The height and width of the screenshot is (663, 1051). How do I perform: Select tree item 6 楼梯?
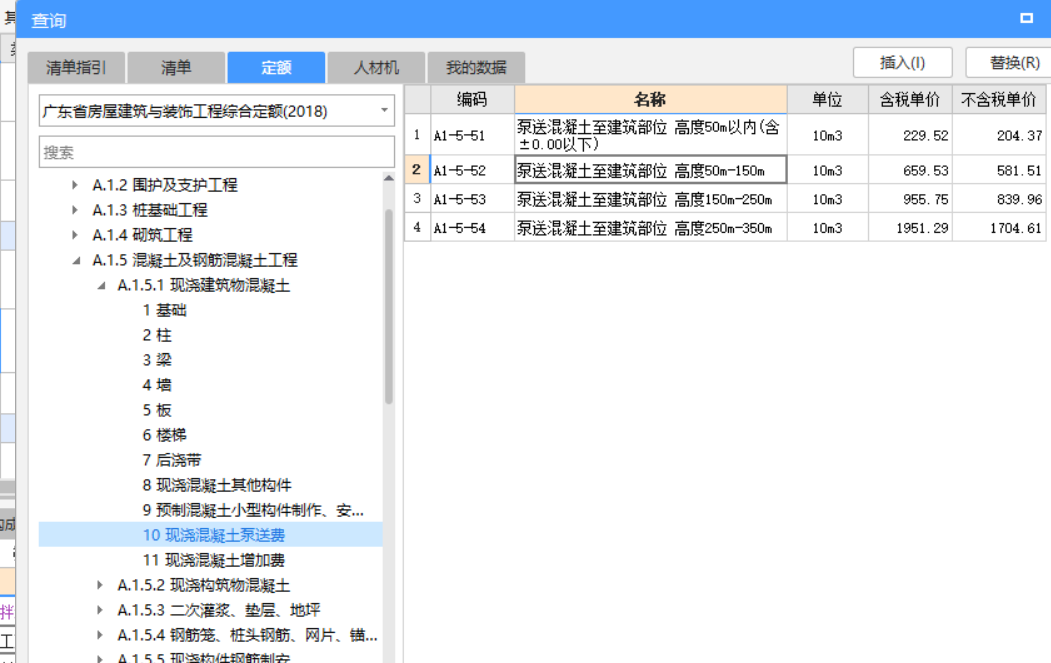164,435
